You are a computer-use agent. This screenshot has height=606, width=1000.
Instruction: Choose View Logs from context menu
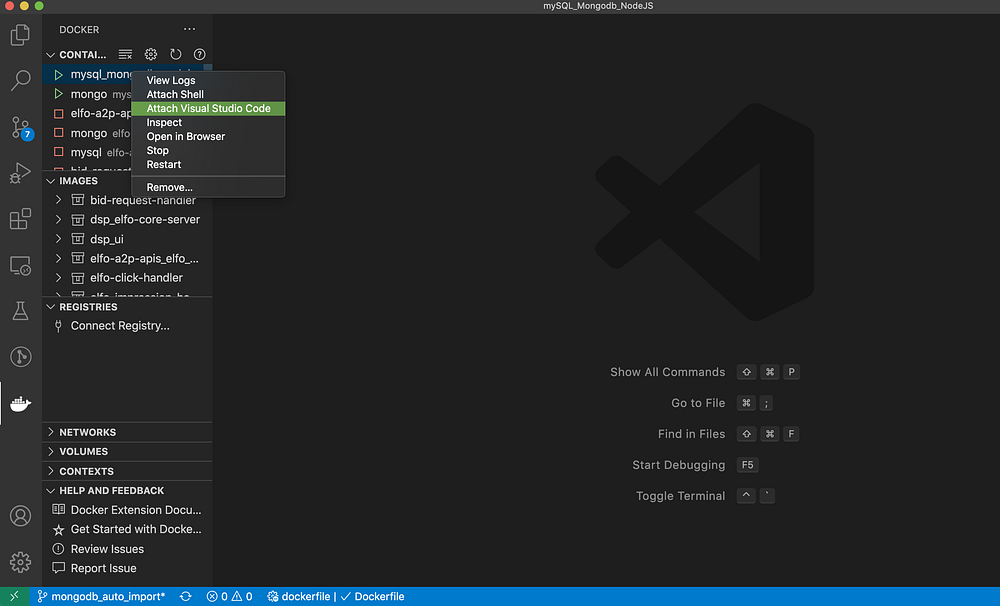tap(208, 80)
